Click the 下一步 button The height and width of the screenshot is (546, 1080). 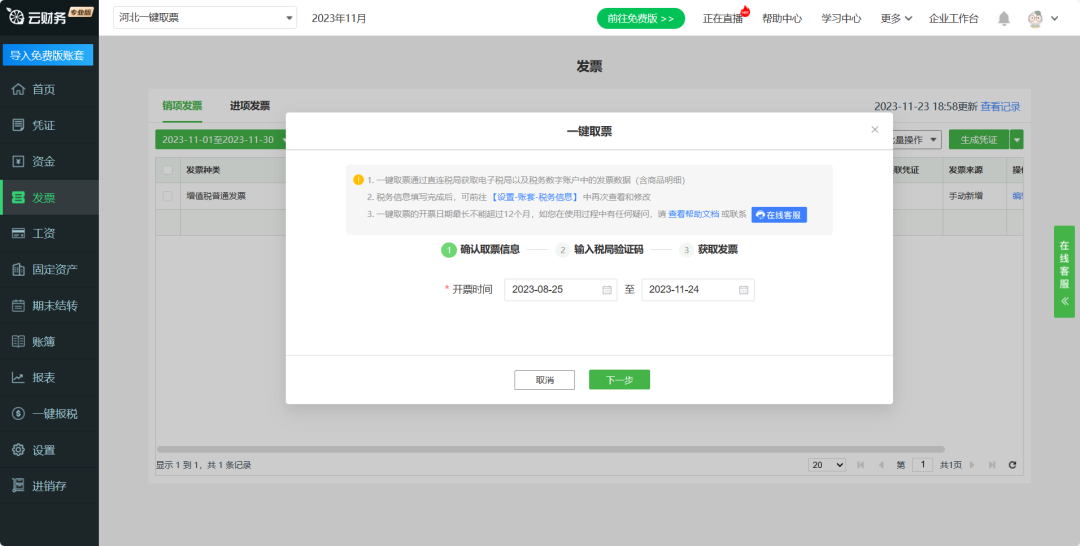[619, 380]
